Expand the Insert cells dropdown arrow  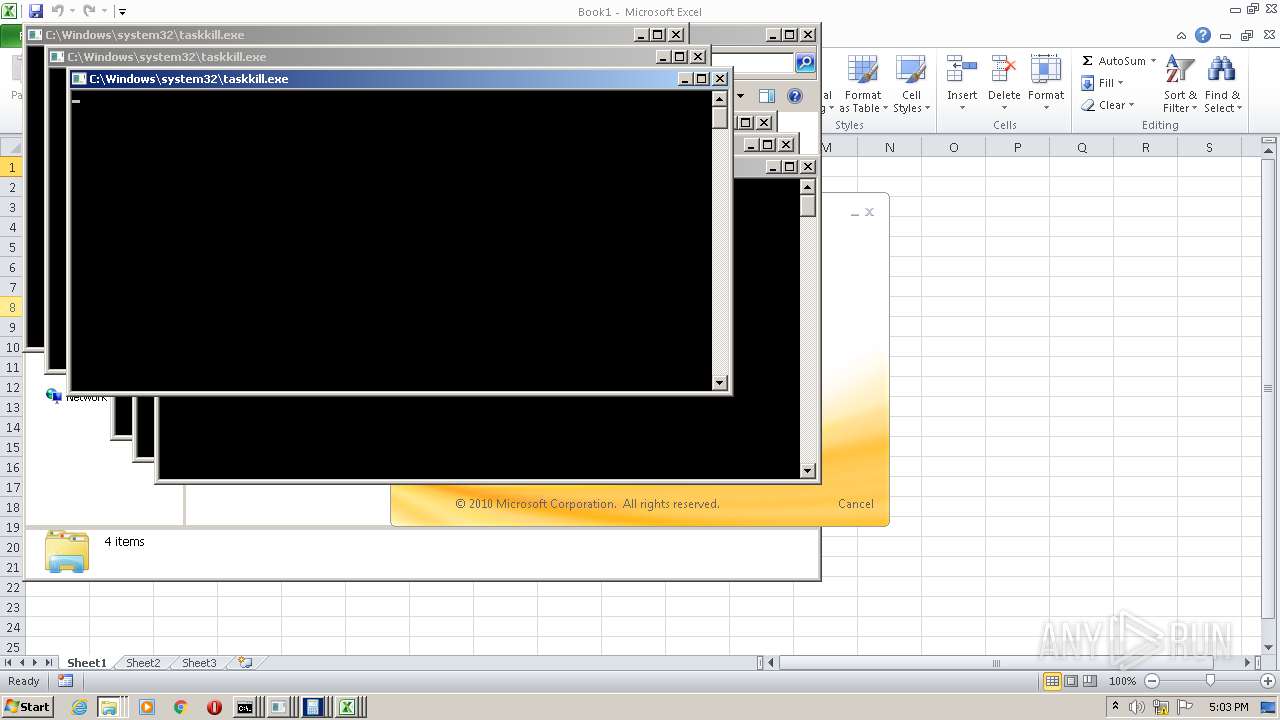962,108
